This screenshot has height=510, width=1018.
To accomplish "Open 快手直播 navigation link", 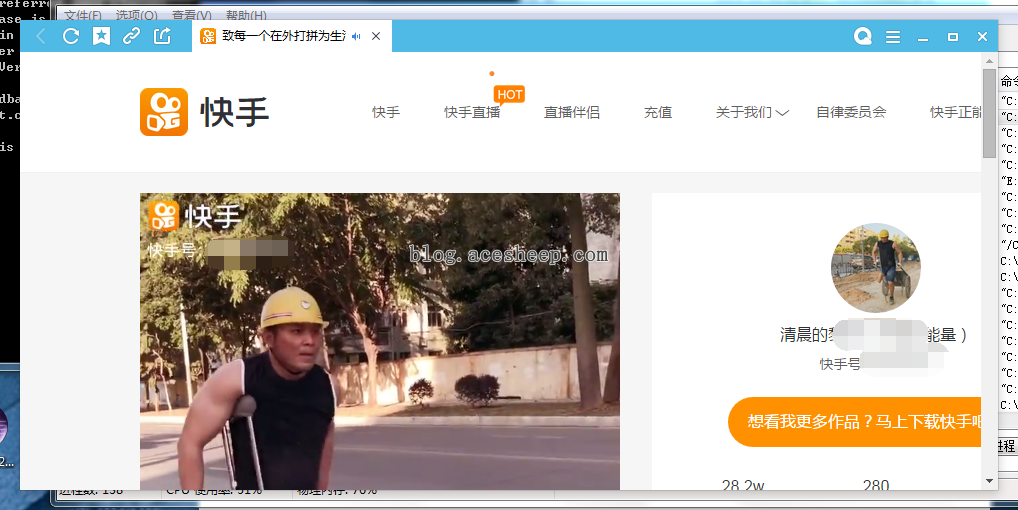I will pyautogui.click(x=472, y=112).
